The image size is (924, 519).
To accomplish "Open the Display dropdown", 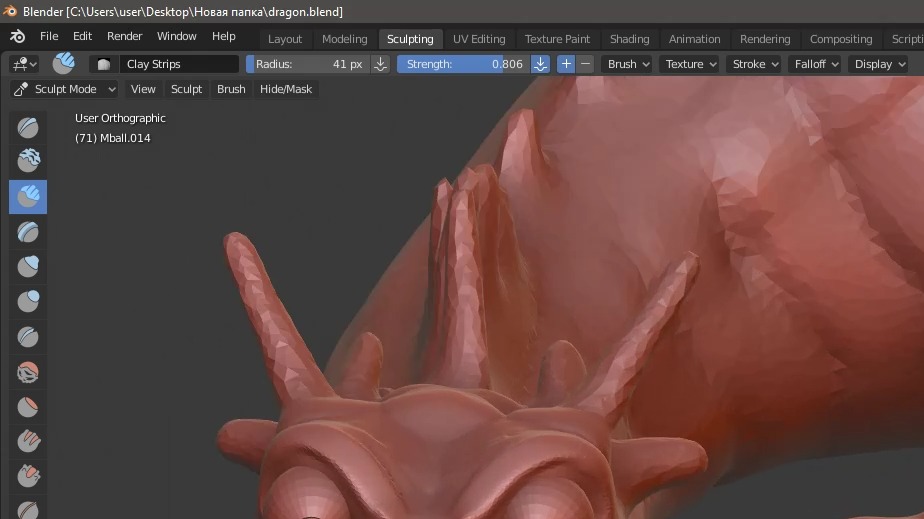I will (879, 64).
